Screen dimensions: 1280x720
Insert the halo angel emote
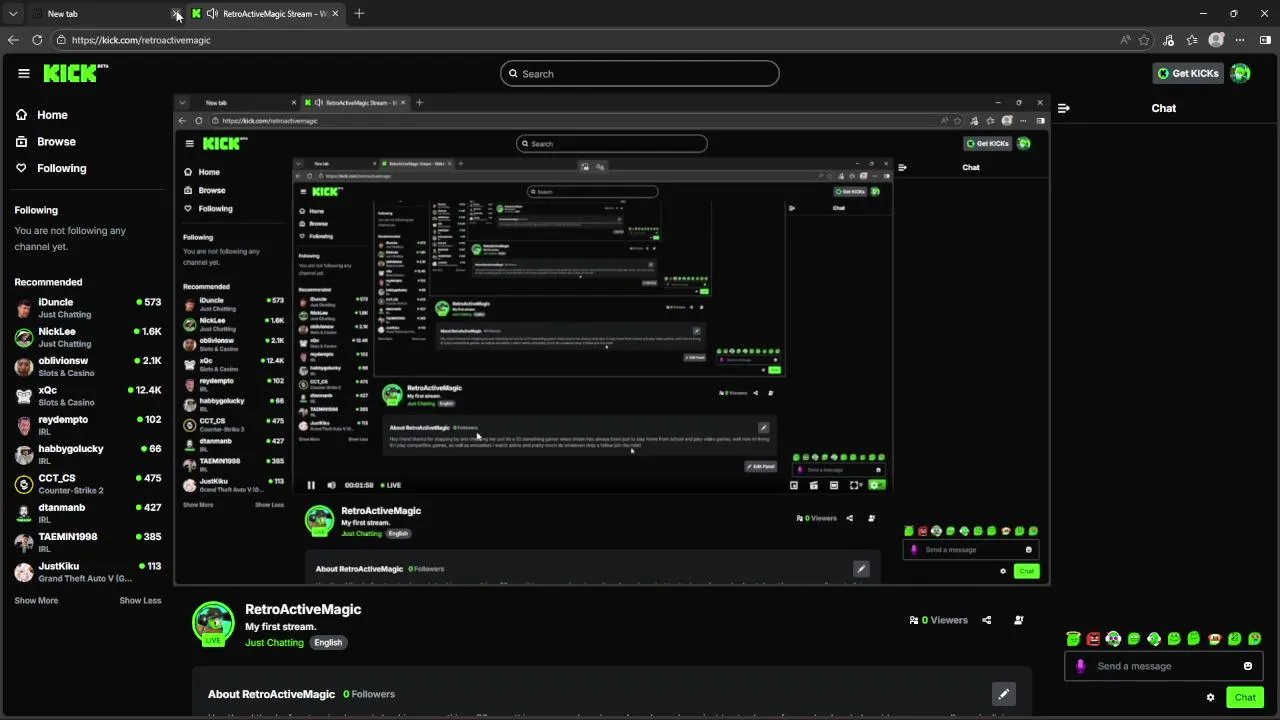(x=1073, y=639)
